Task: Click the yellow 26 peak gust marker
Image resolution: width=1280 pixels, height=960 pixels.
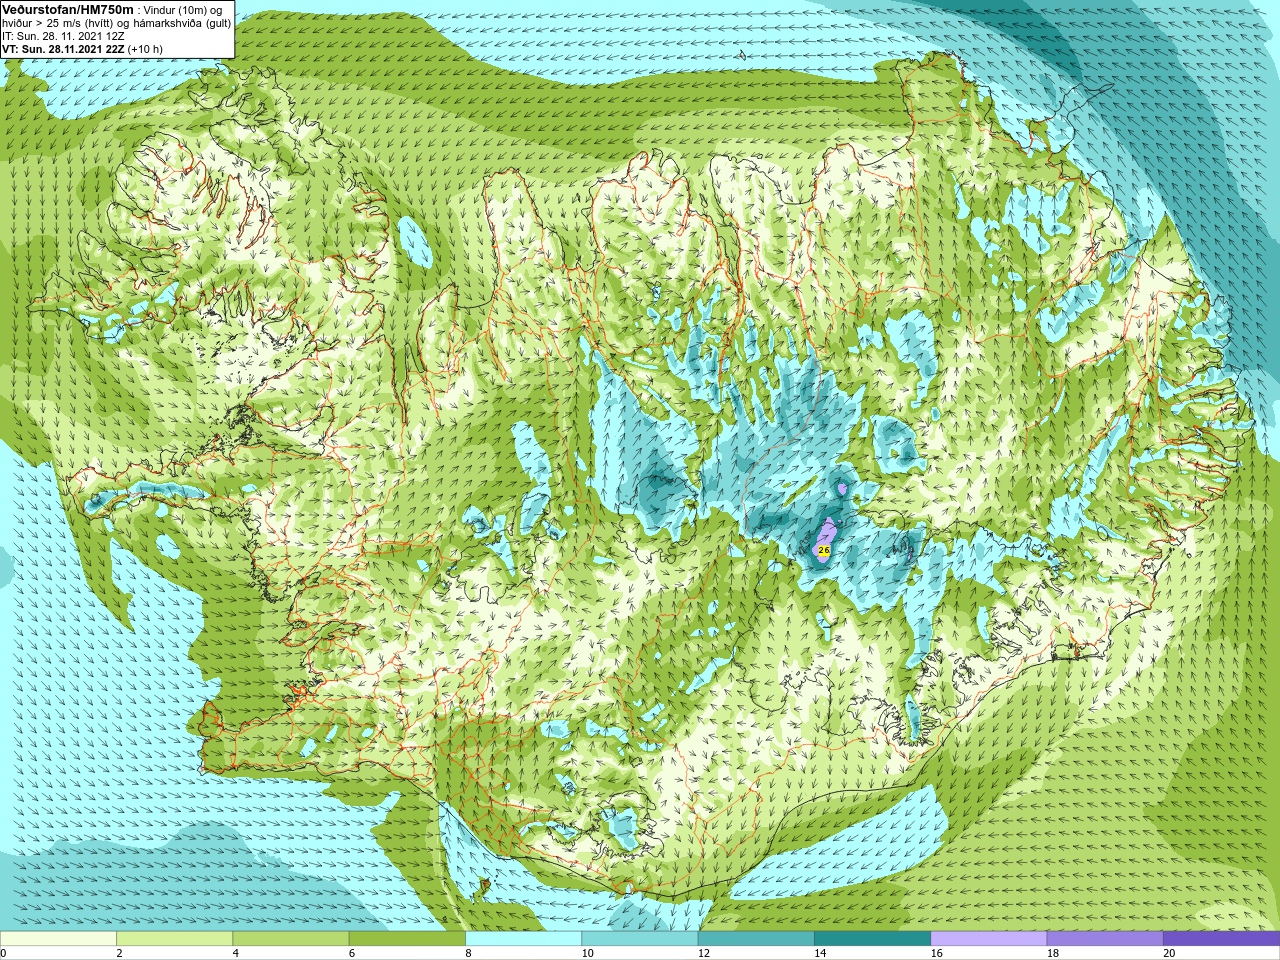Action: pos(824,550)
